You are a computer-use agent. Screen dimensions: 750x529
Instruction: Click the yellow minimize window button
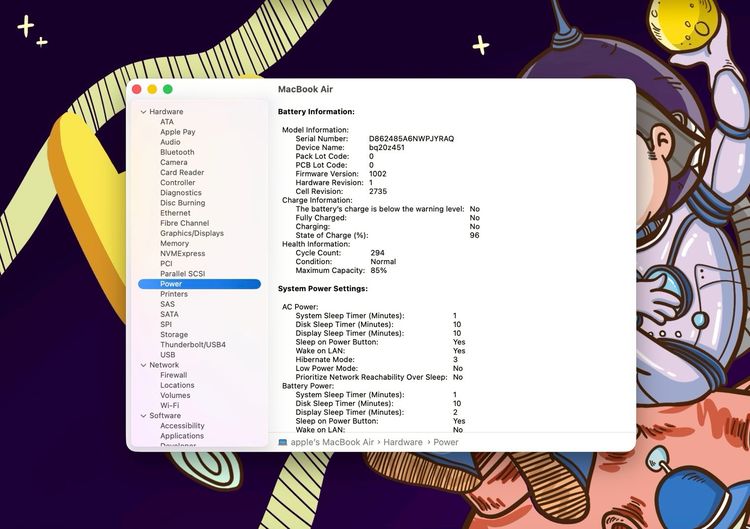152,89
